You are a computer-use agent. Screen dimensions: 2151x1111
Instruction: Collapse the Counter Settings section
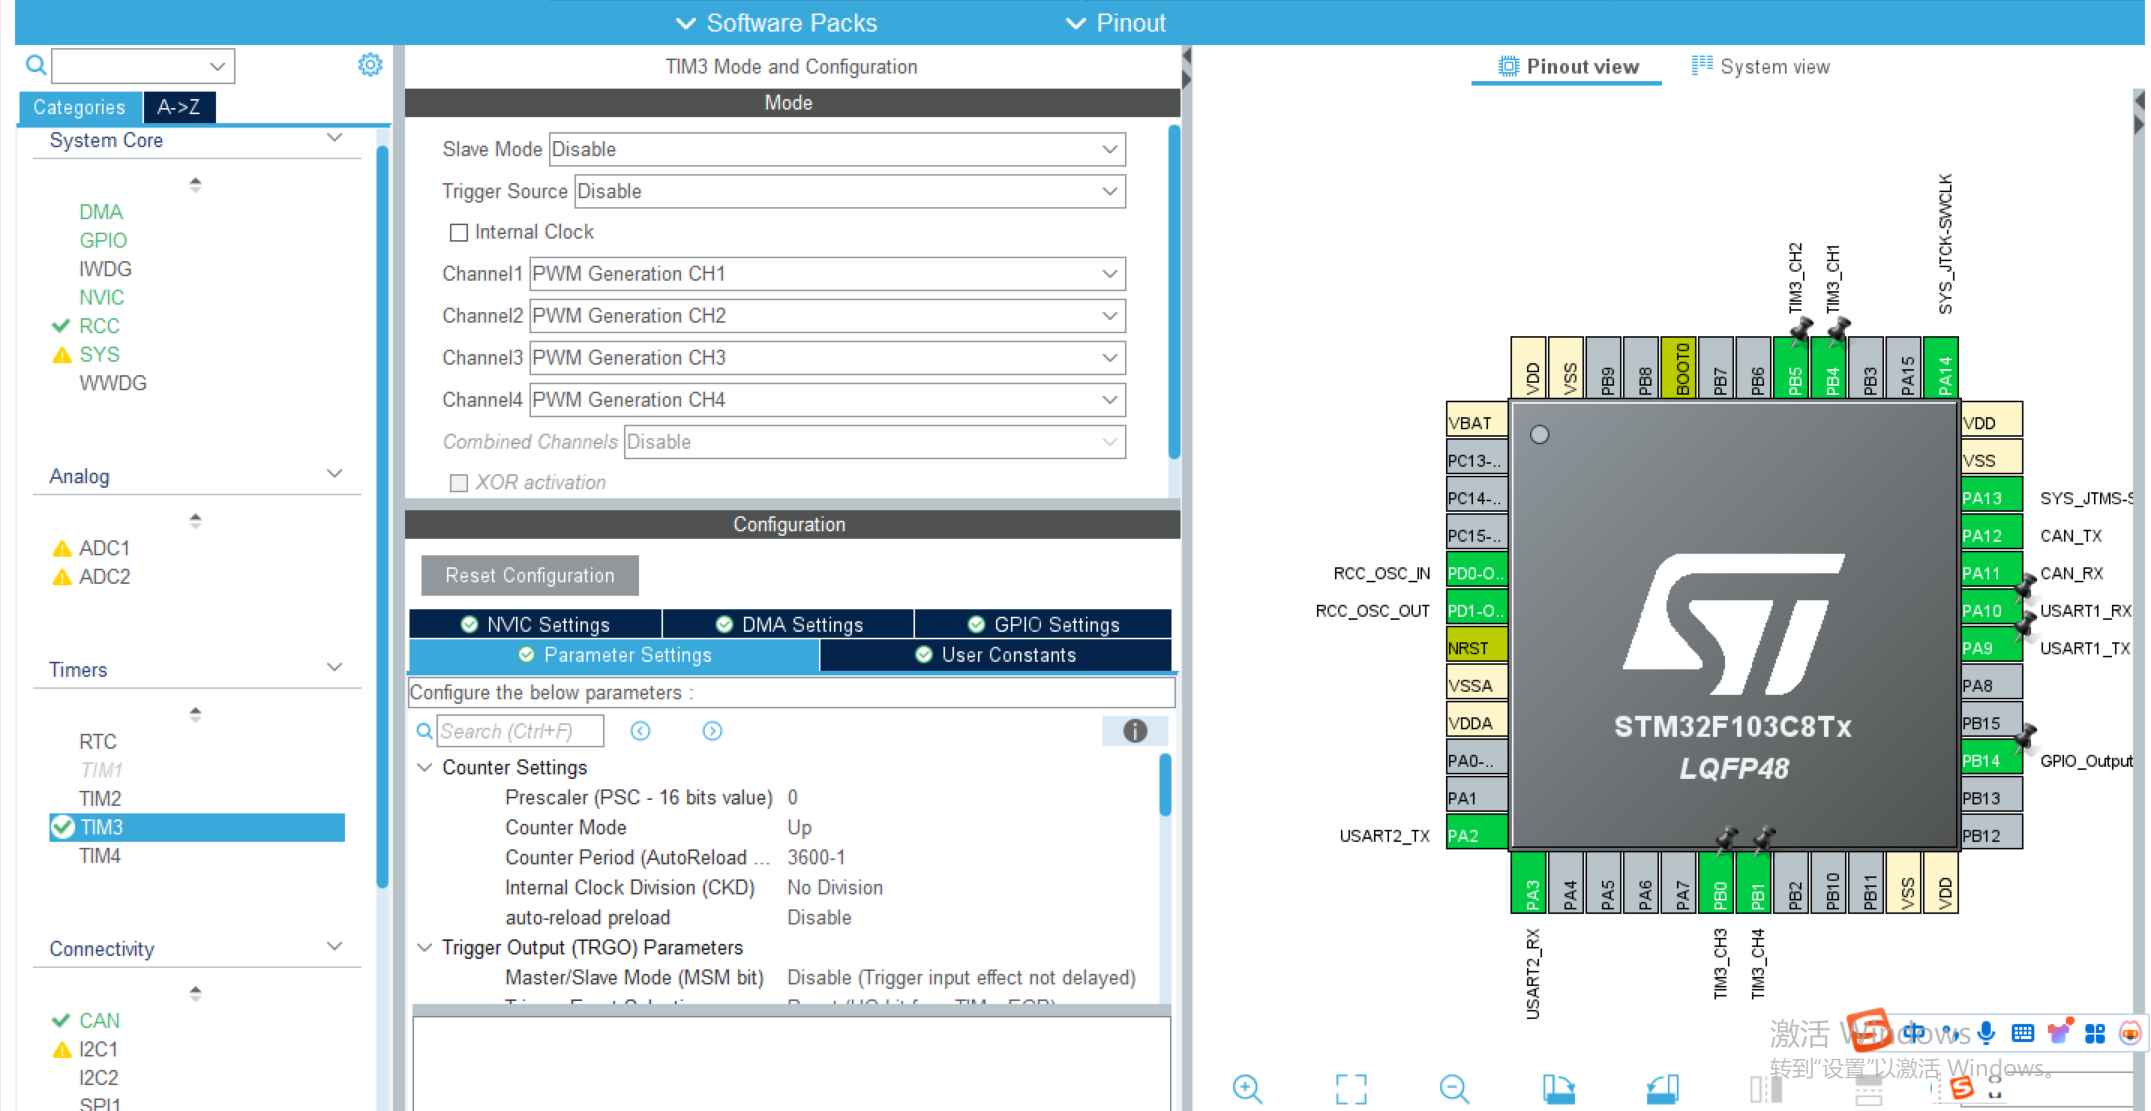tap(424, 767)
